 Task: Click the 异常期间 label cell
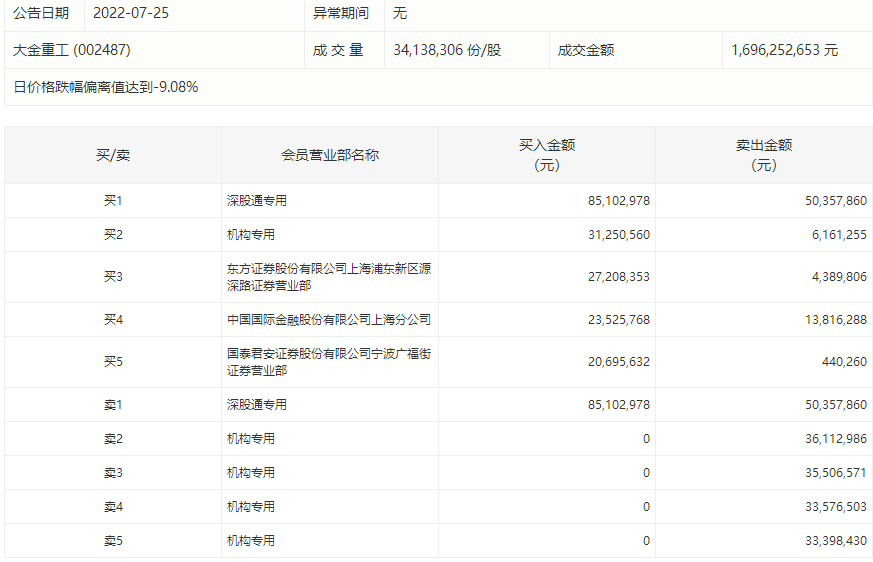[342, 13]
